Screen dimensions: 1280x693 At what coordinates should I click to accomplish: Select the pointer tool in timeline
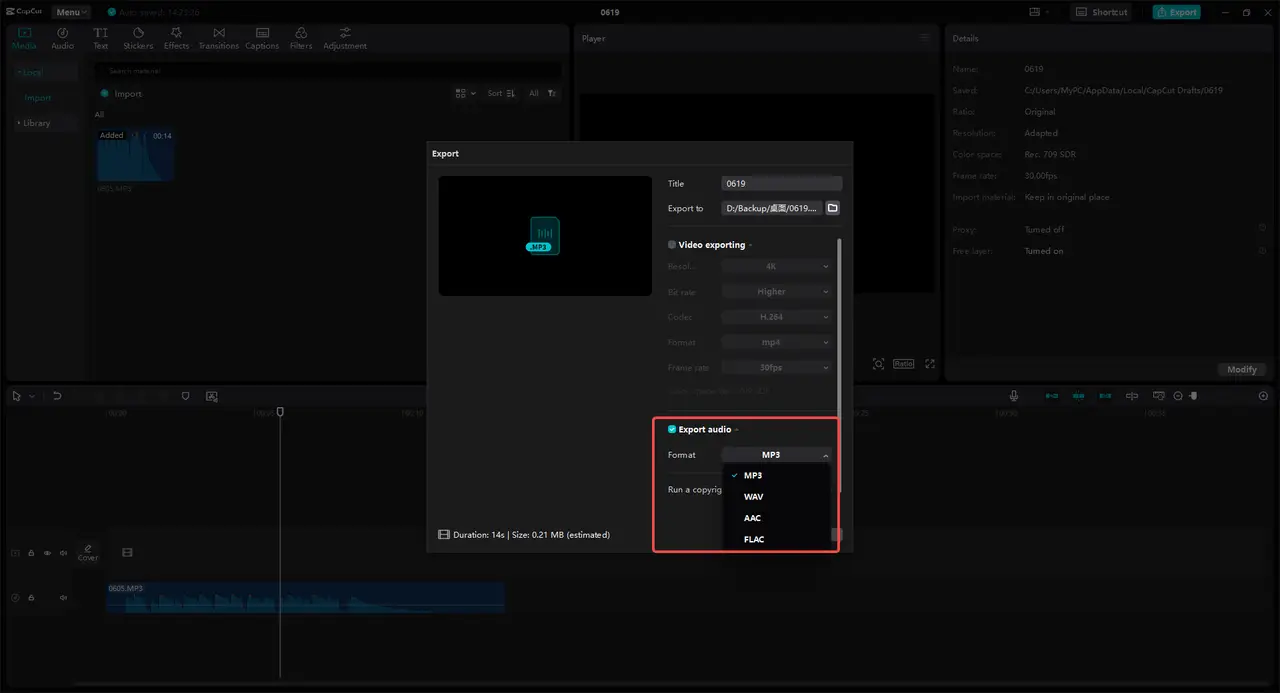16,396
